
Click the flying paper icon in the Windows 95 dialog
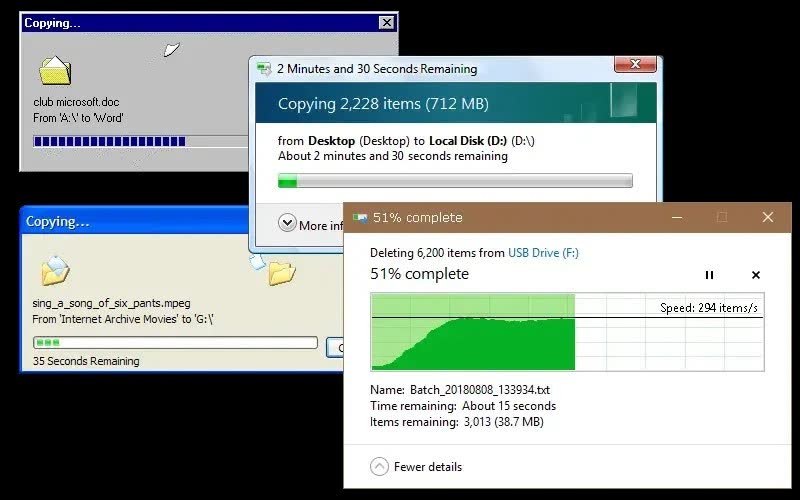pyautogui.click(x=171, y=49)
